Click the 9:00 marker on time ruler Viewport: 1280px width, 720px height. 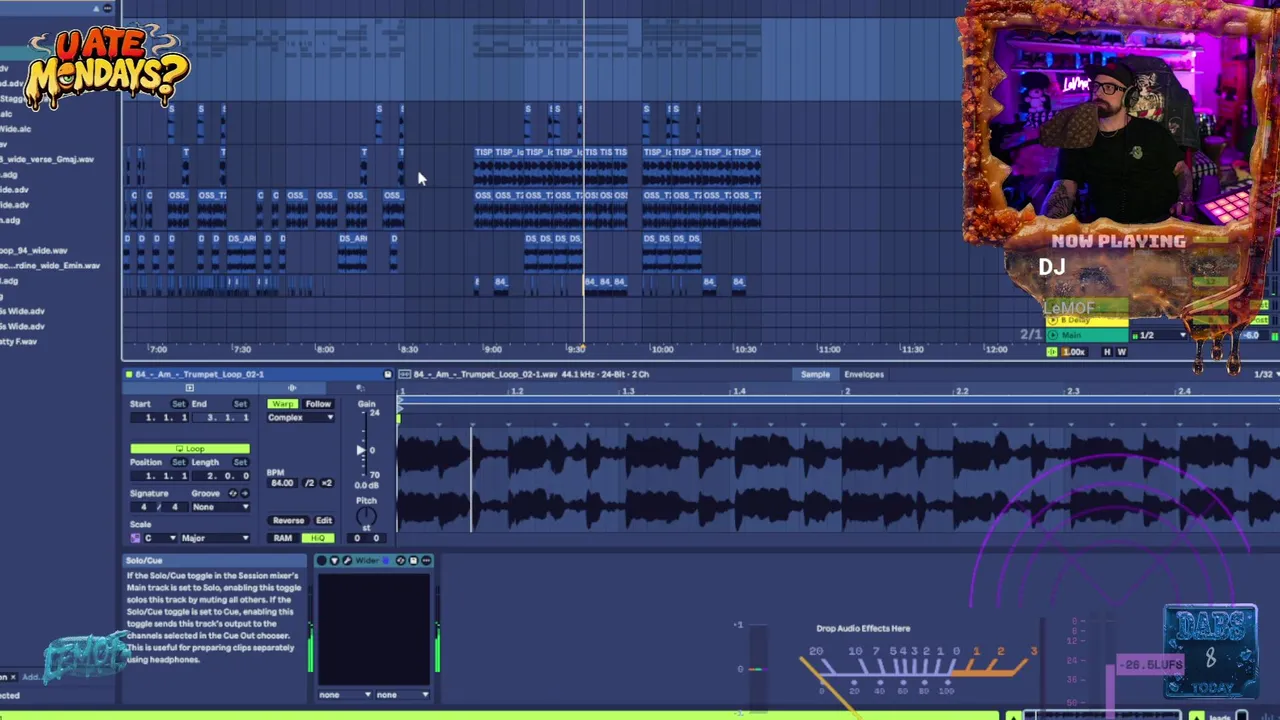pyautogui.click(x=492, y=349)
